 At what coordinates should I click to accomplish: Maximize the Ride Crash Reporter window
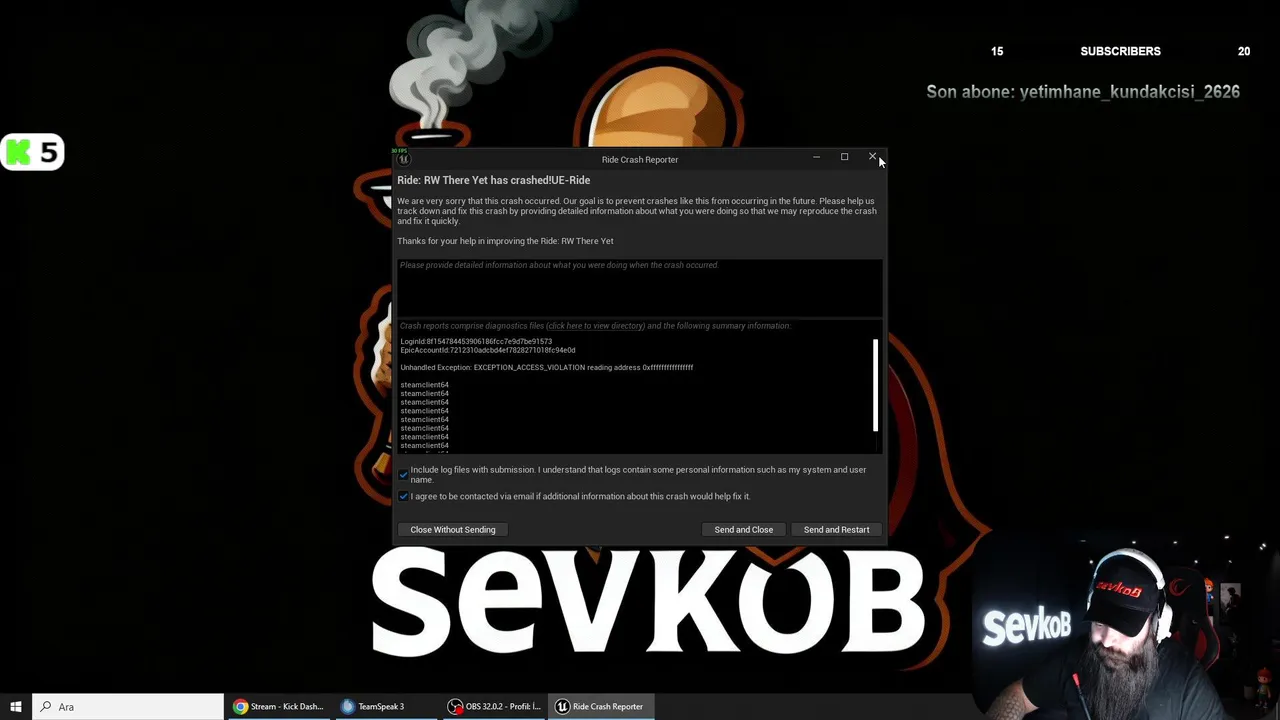click(844, 157)
